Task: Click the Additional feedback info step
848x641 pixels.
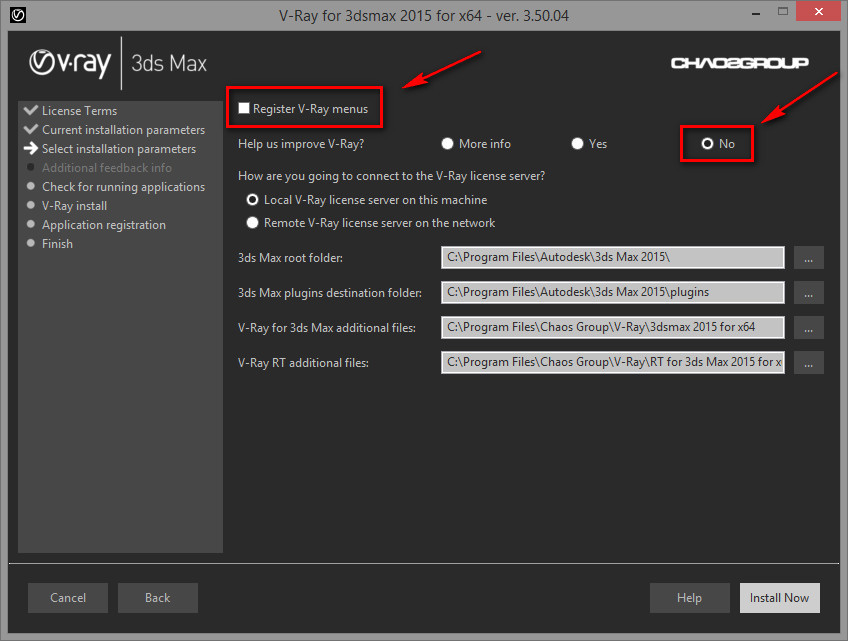Action: click(x=107, y=168)
